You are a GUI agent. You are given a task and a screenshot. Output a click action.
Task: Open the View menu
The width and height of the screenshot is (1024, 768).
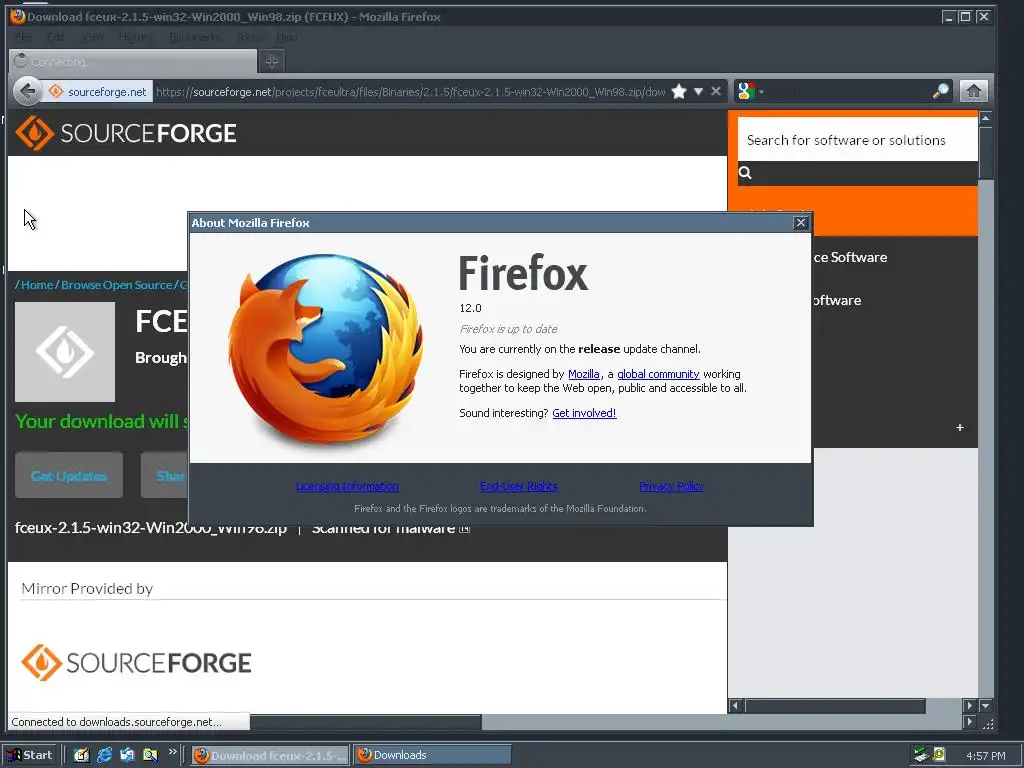[x=92, y=37]
